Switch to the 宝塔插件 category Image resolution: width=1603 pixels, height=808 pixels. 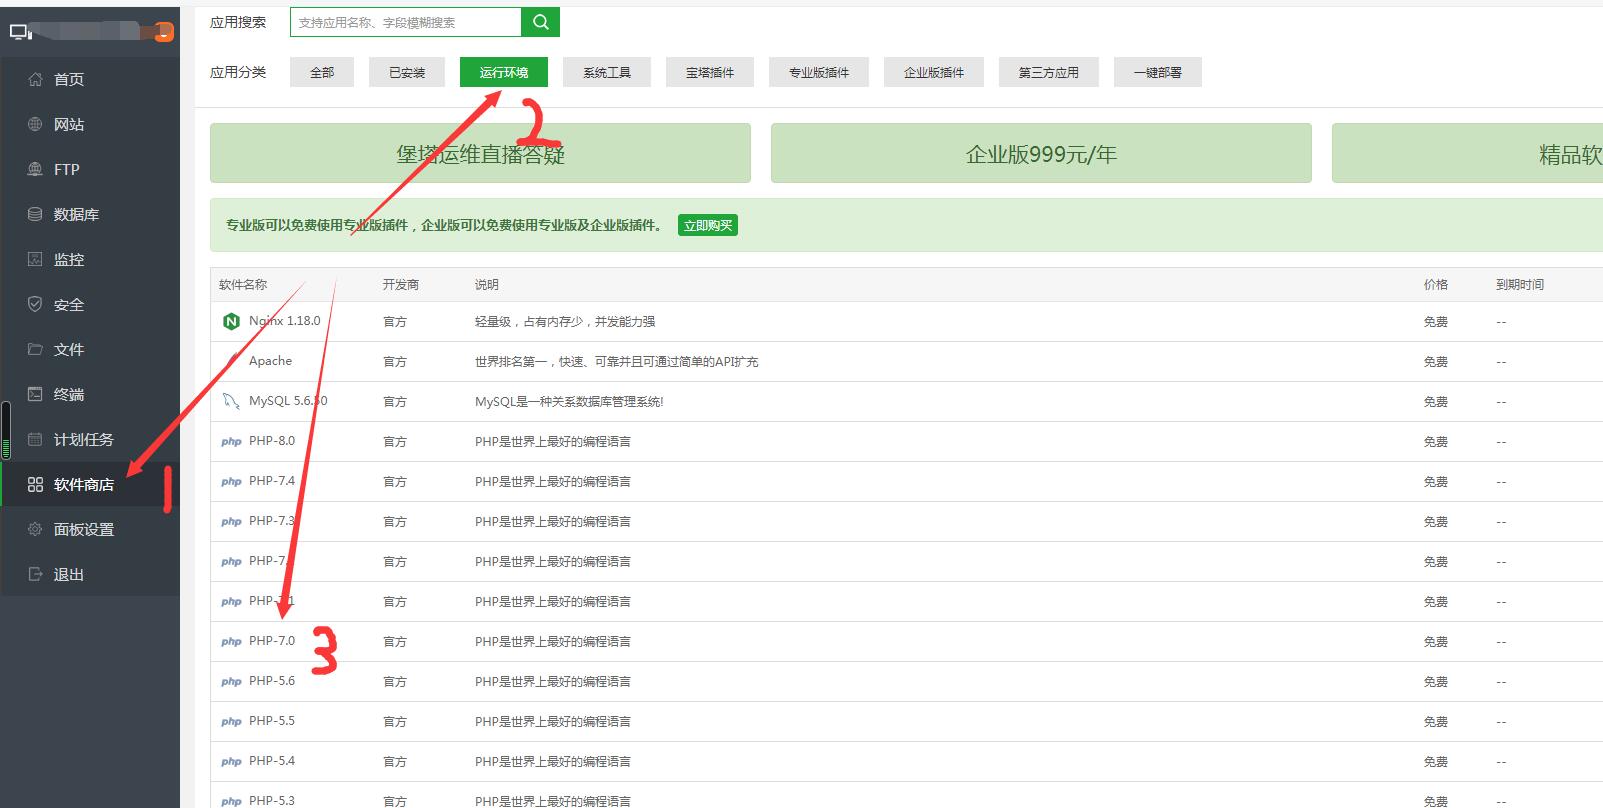point(710,72)
